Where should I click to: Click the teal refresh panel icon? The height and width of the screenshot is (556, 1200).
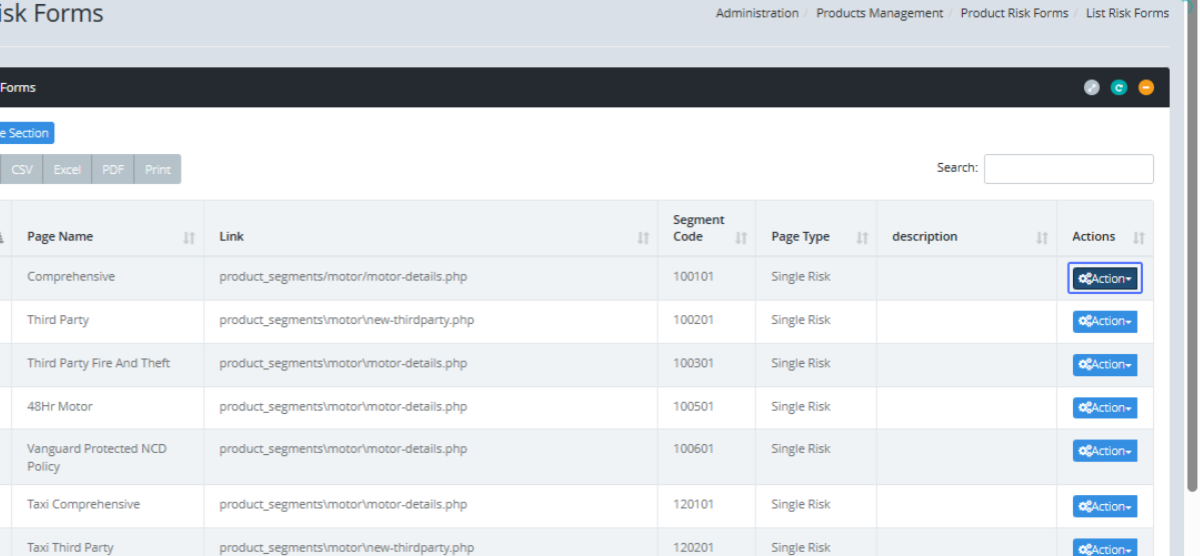[x=1119, y=88]
